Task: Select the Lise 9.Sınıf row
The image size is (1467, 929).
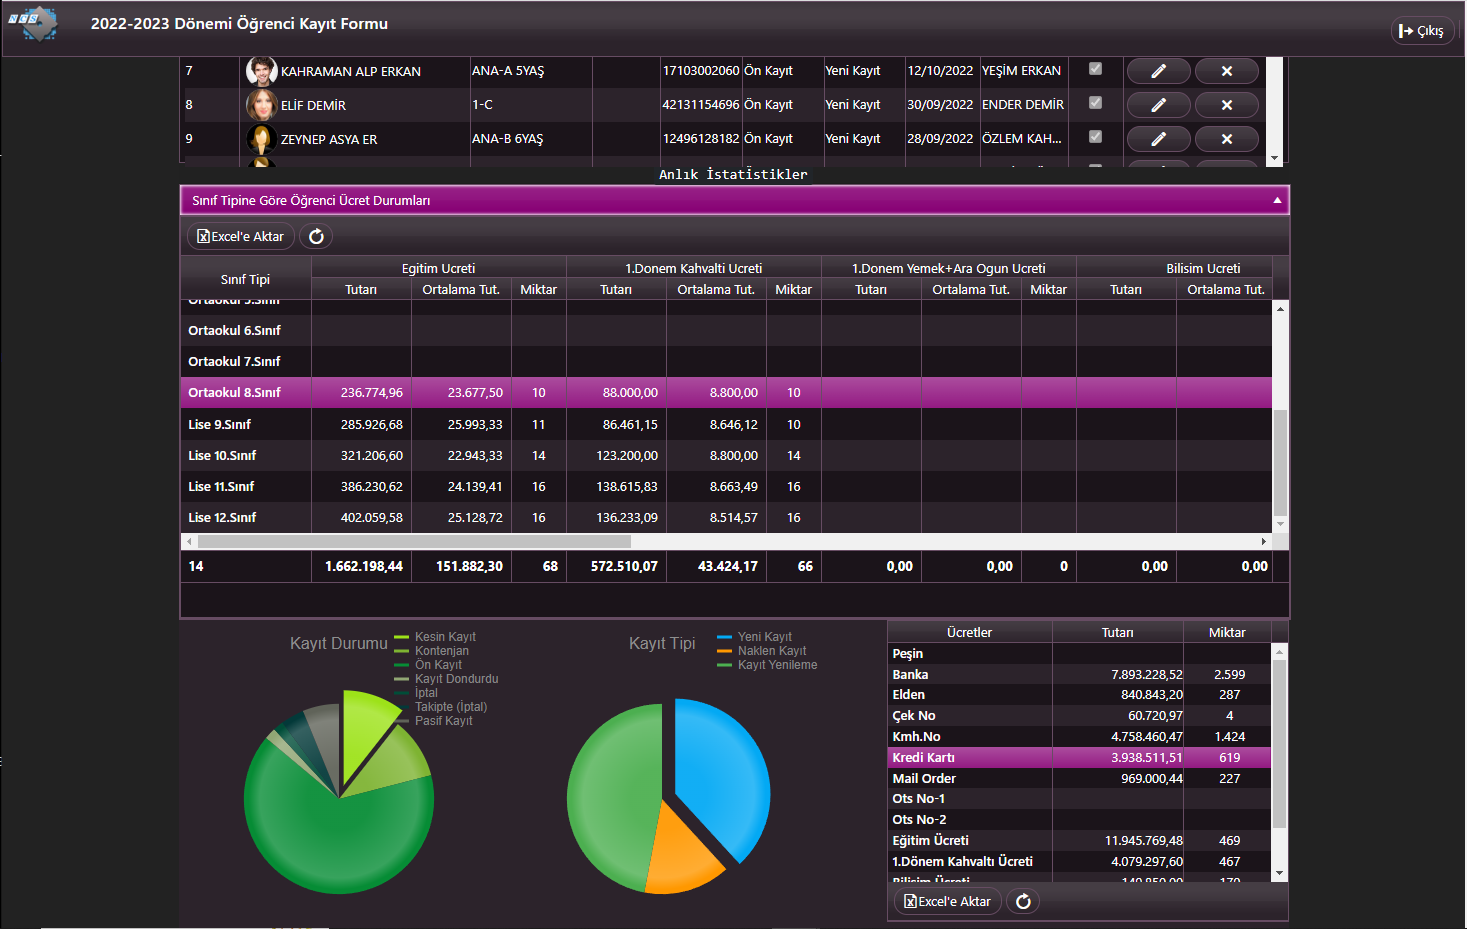Action: (726, 424)
